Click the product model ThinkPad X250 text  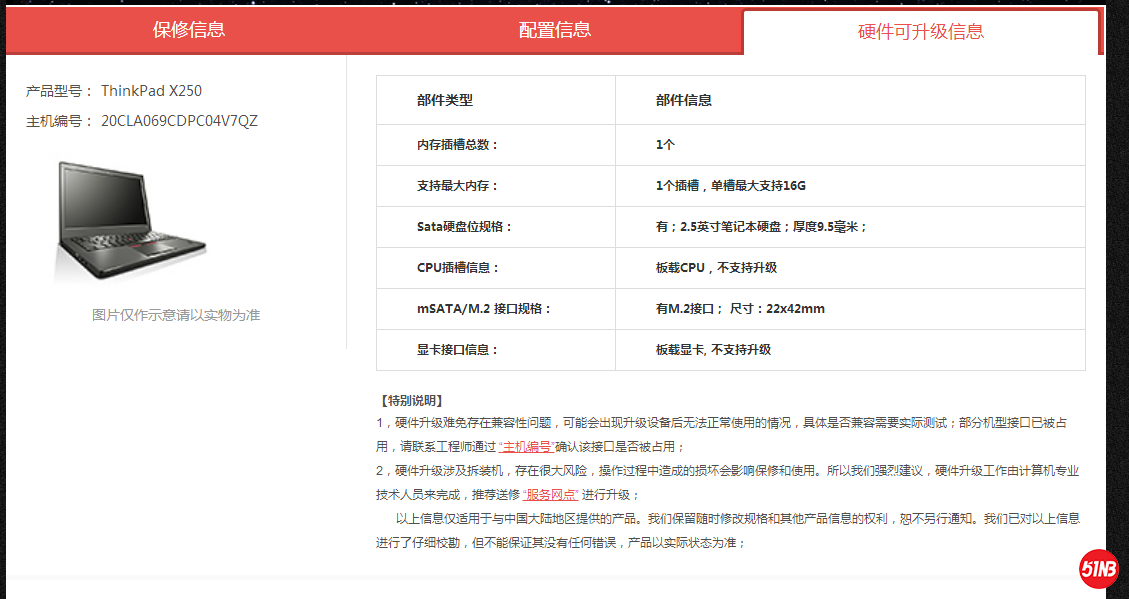(151, 91)
